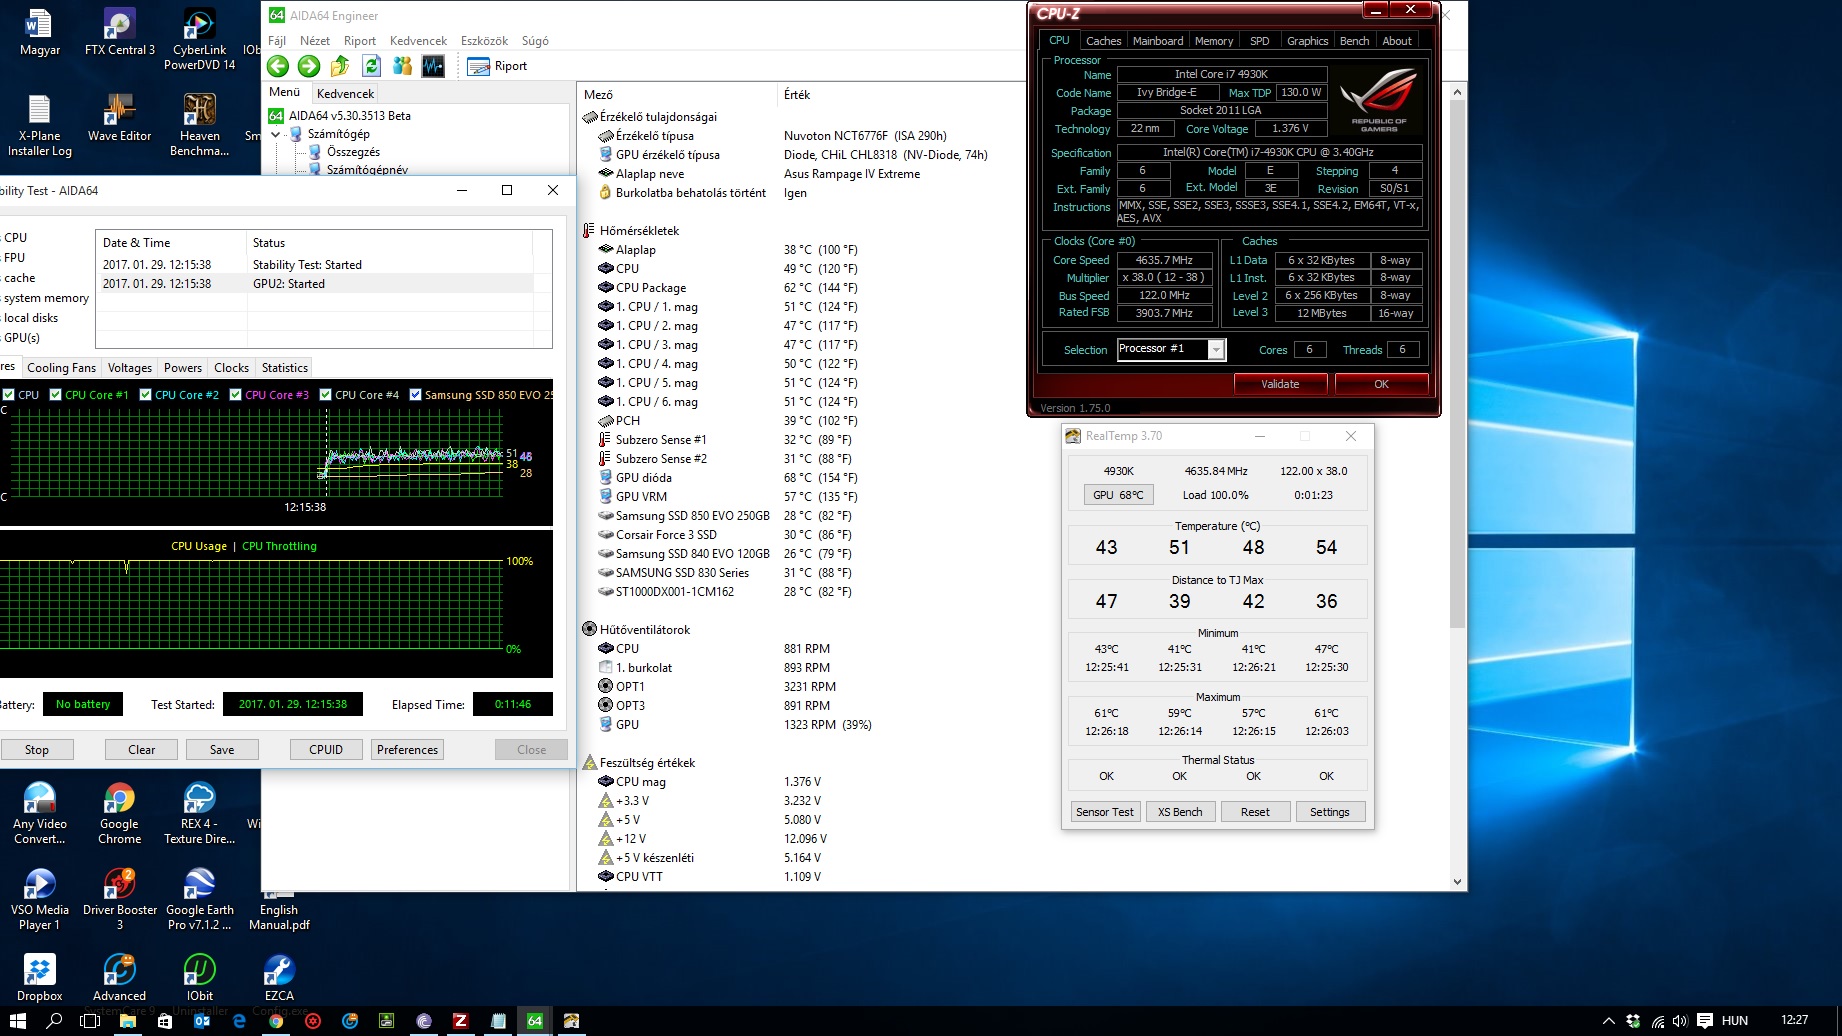Click the Clear button in stability test
1842x1036 pixels.
tap(141, 749)
